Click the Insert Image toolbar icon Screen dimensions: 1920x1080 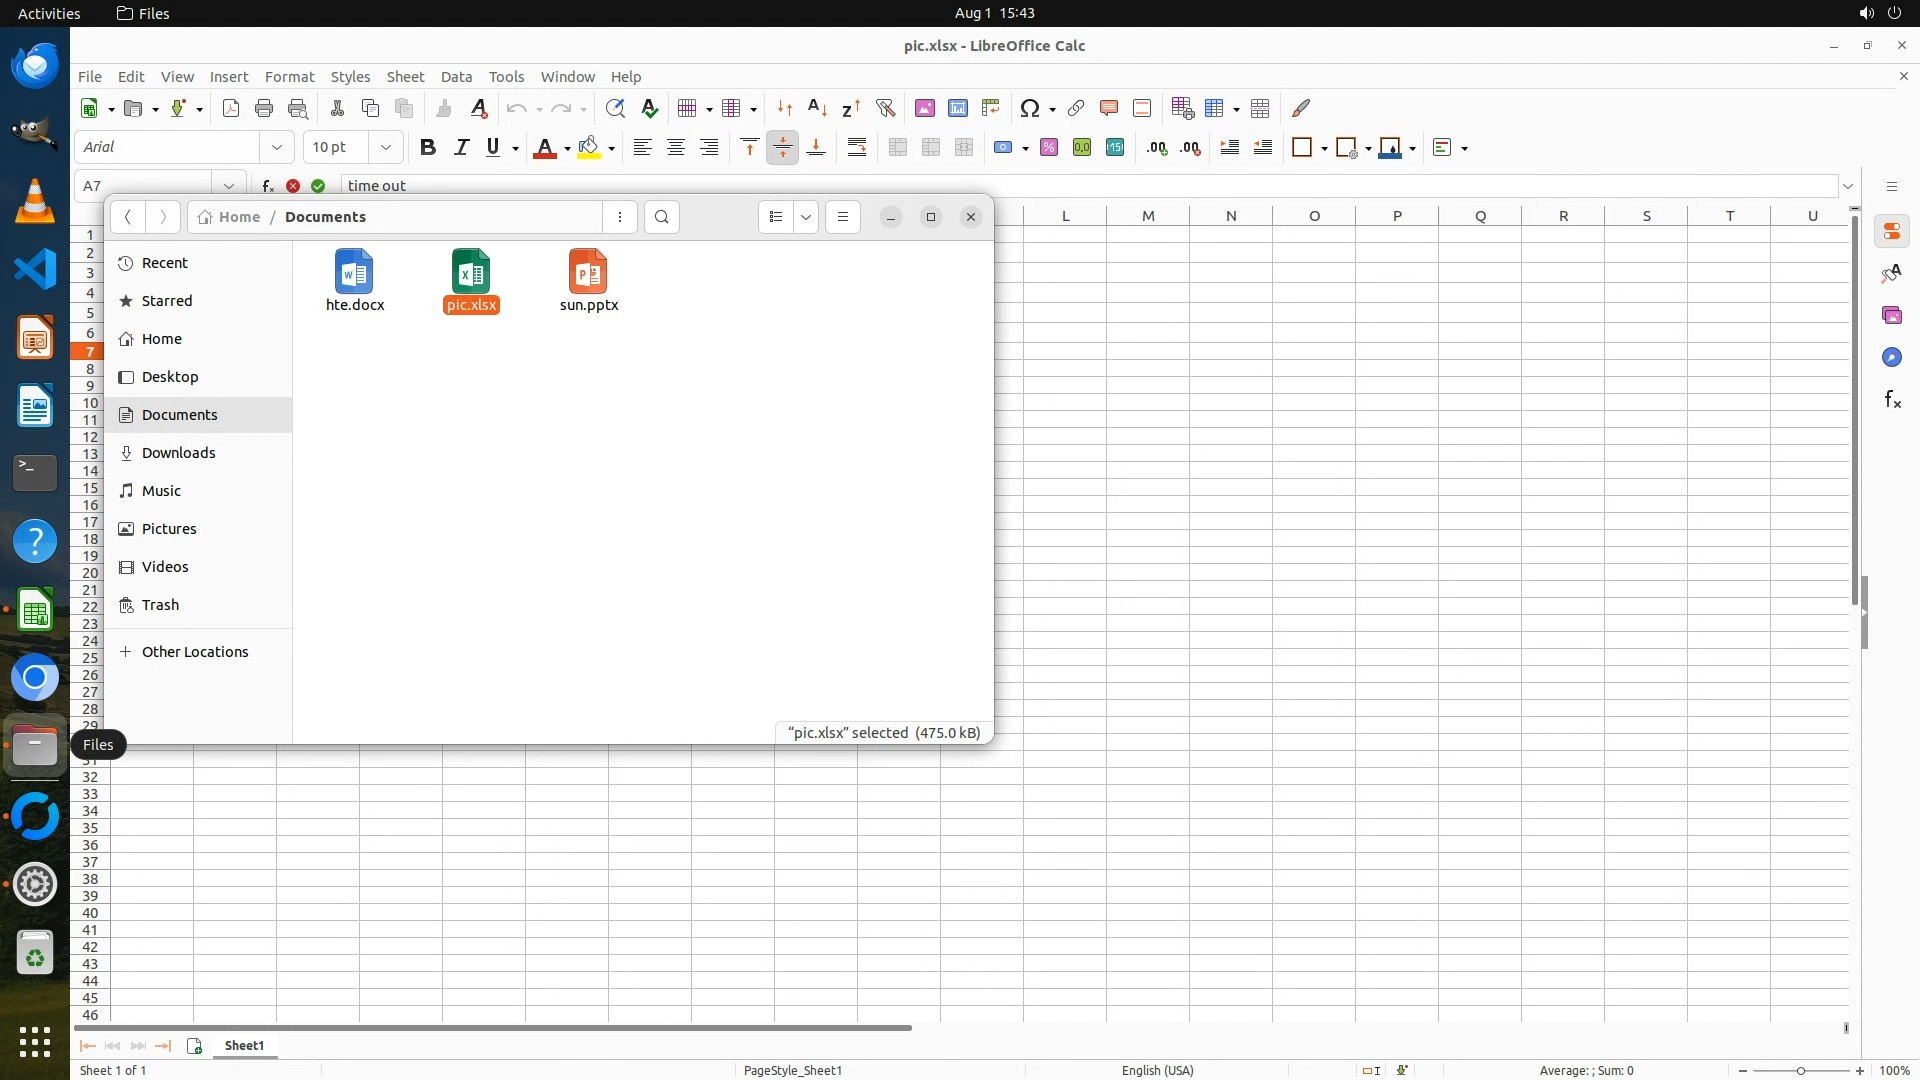[924, 108]
